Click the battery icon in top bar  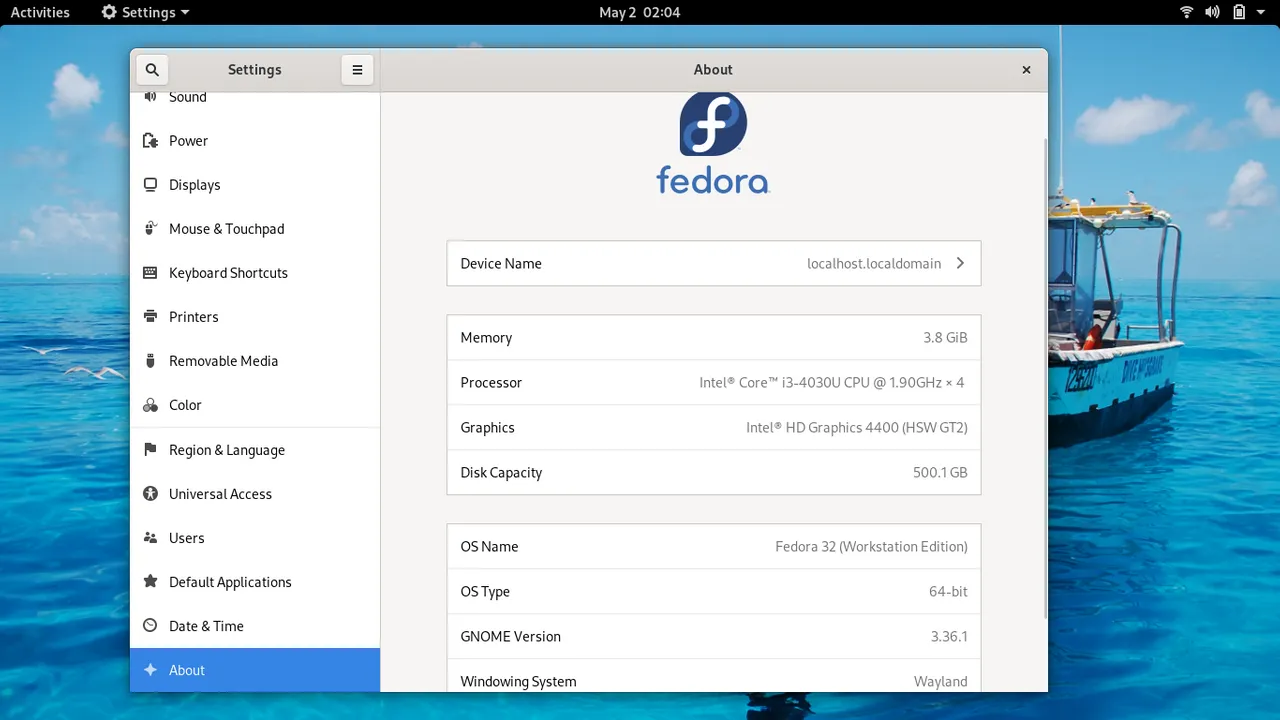tap(1239, 12)
